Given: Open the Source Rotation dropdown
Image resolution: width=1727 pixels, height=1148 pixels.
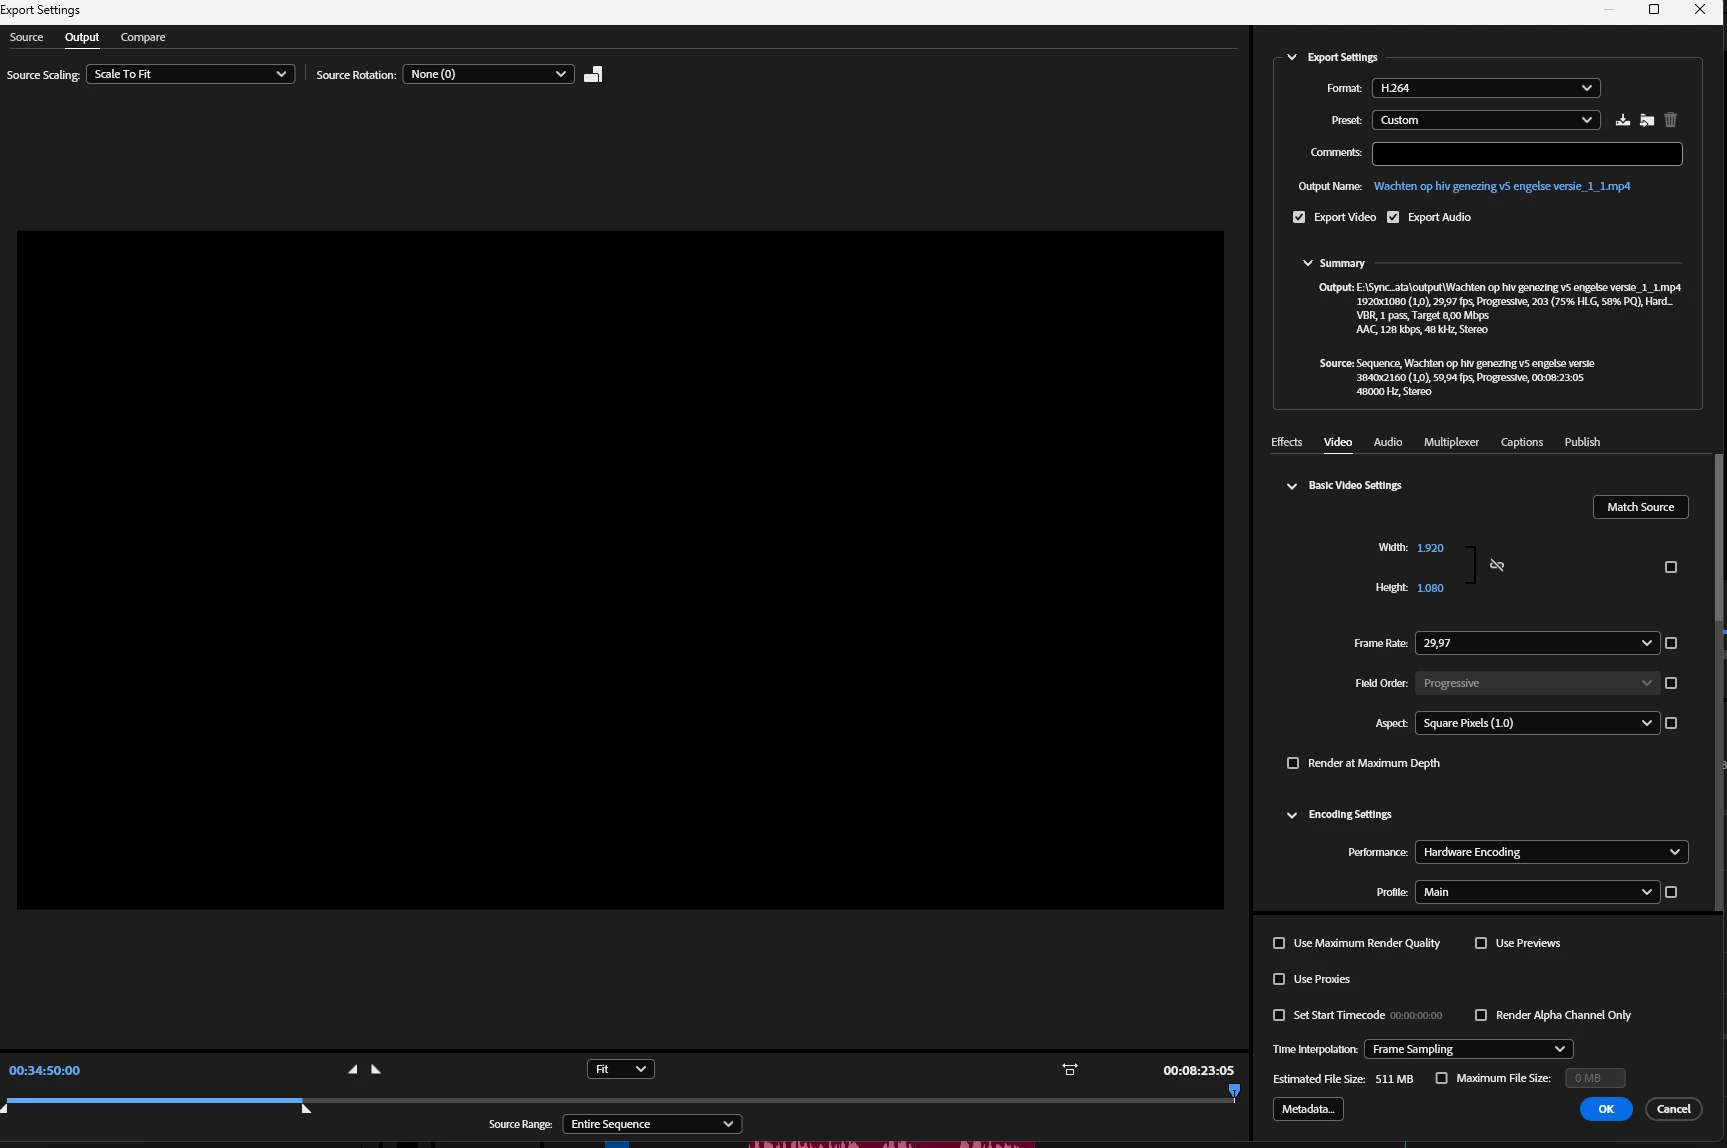Looking at the screenshot, I should click(x=488, y=74).
